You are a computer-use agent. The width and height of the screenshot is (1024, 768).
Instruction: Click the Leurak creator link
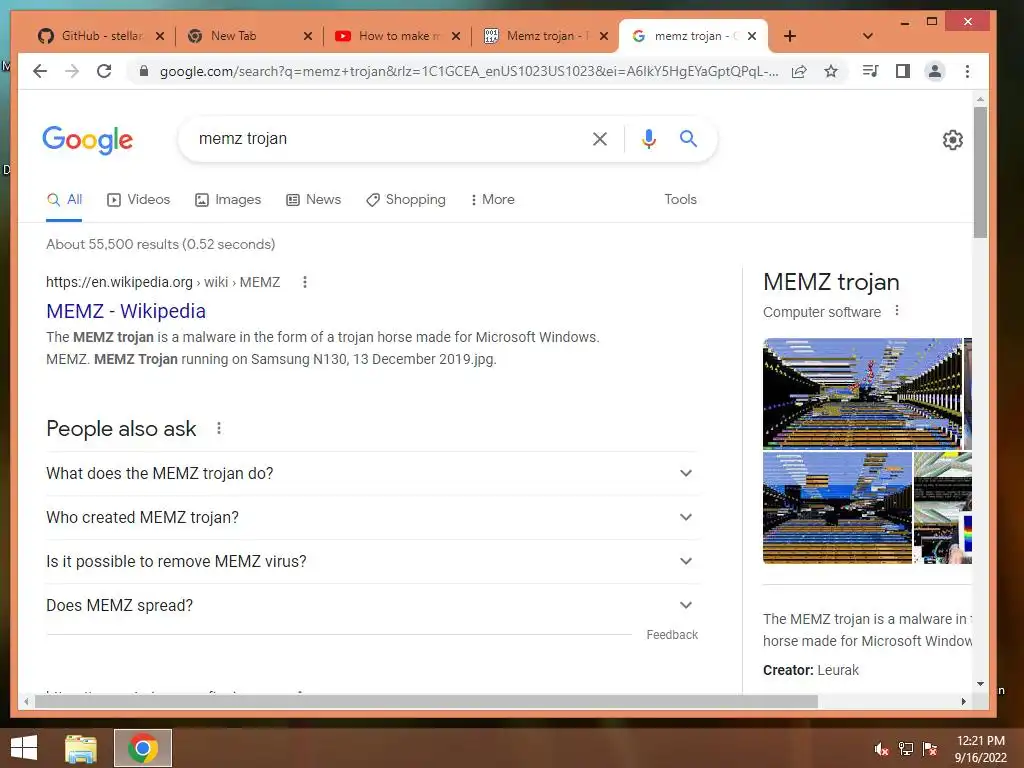pos(838,670)
